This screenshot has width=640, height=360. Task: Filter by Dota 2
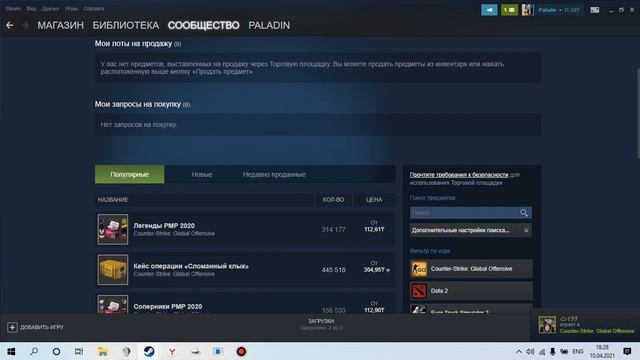coord(471,291)
